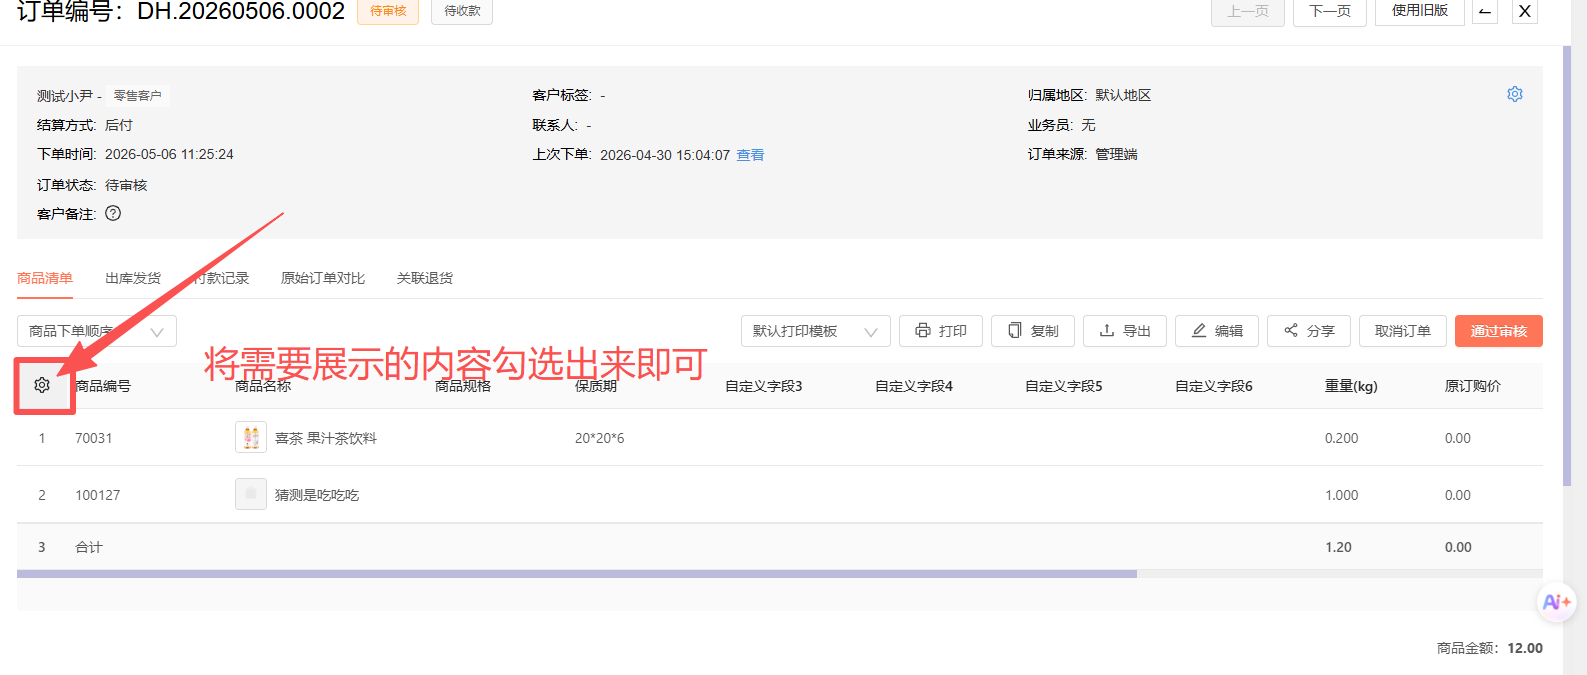Open the AI+ assistant floating icon
The width and height of the screenshot is (1587, 675).
click(x=1556, y=602)
